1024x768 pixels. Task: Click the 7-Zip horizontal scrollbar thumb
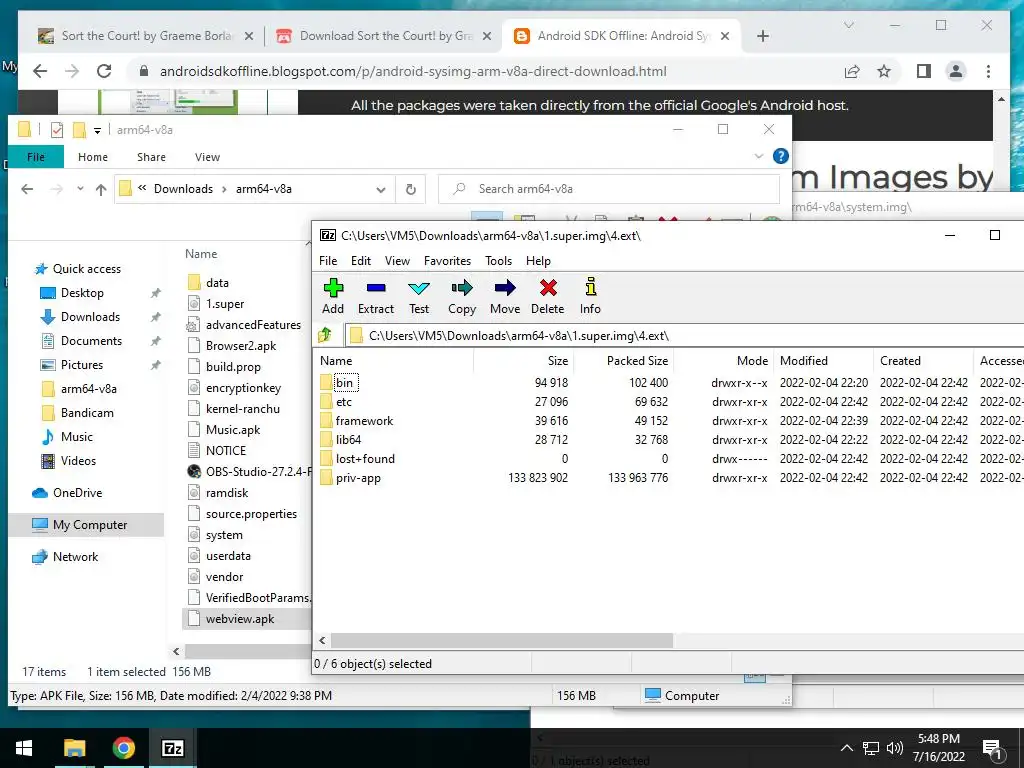[502, 641]
